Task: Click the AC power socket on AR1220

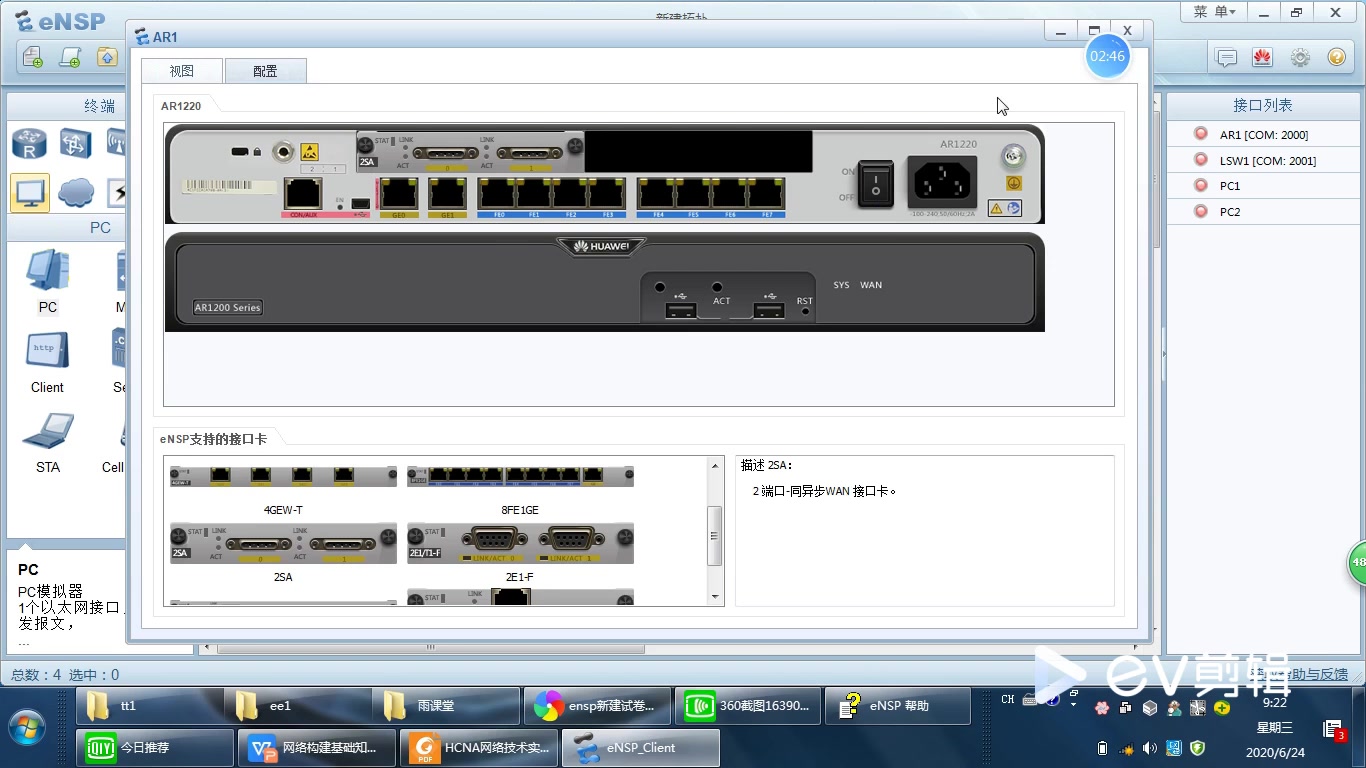Action: click(942, 182)
